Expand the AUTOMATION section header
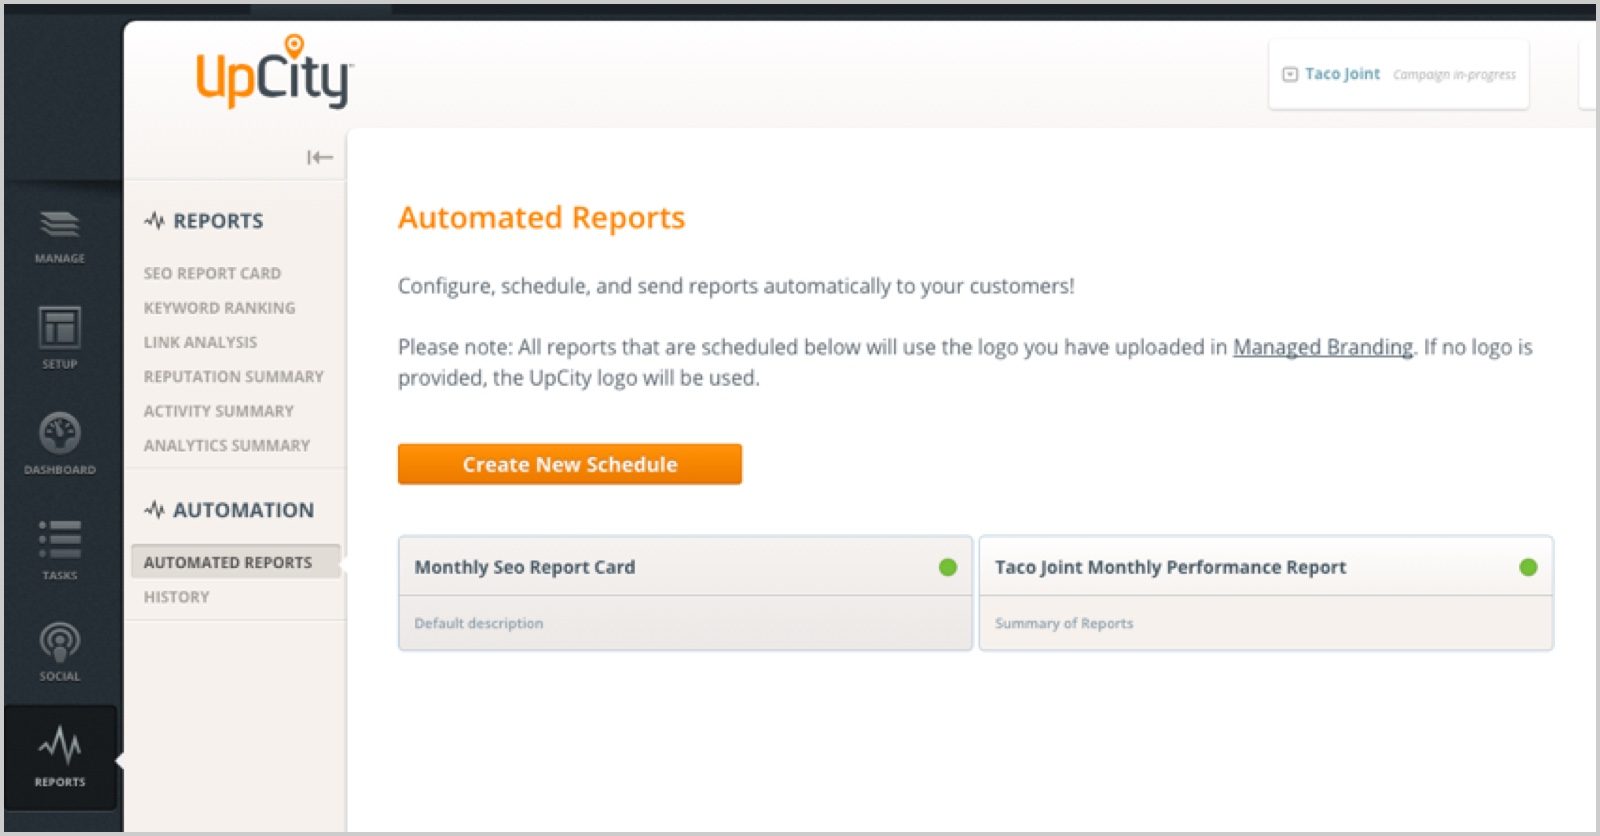Viewport: 1600px width, 836px height. [x=231, y=510]
